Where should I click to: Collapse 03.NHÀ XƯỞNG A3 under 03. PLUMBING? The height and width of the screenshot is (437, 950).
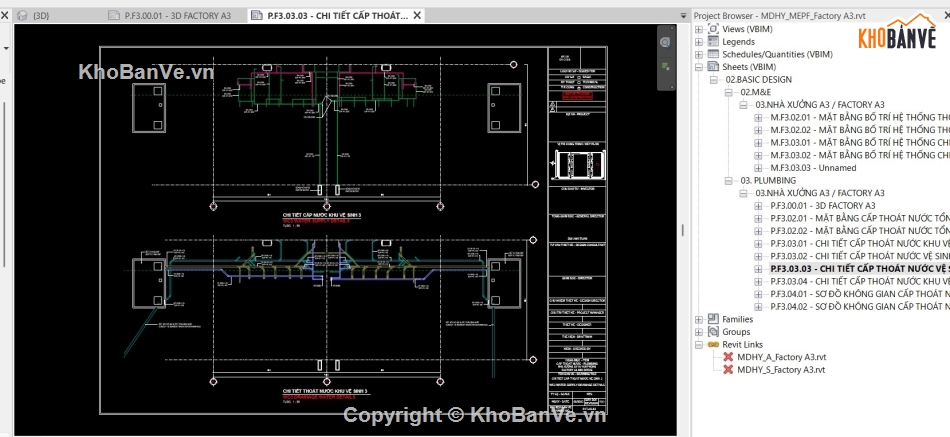pyautogui.click(x=743, y=193)
